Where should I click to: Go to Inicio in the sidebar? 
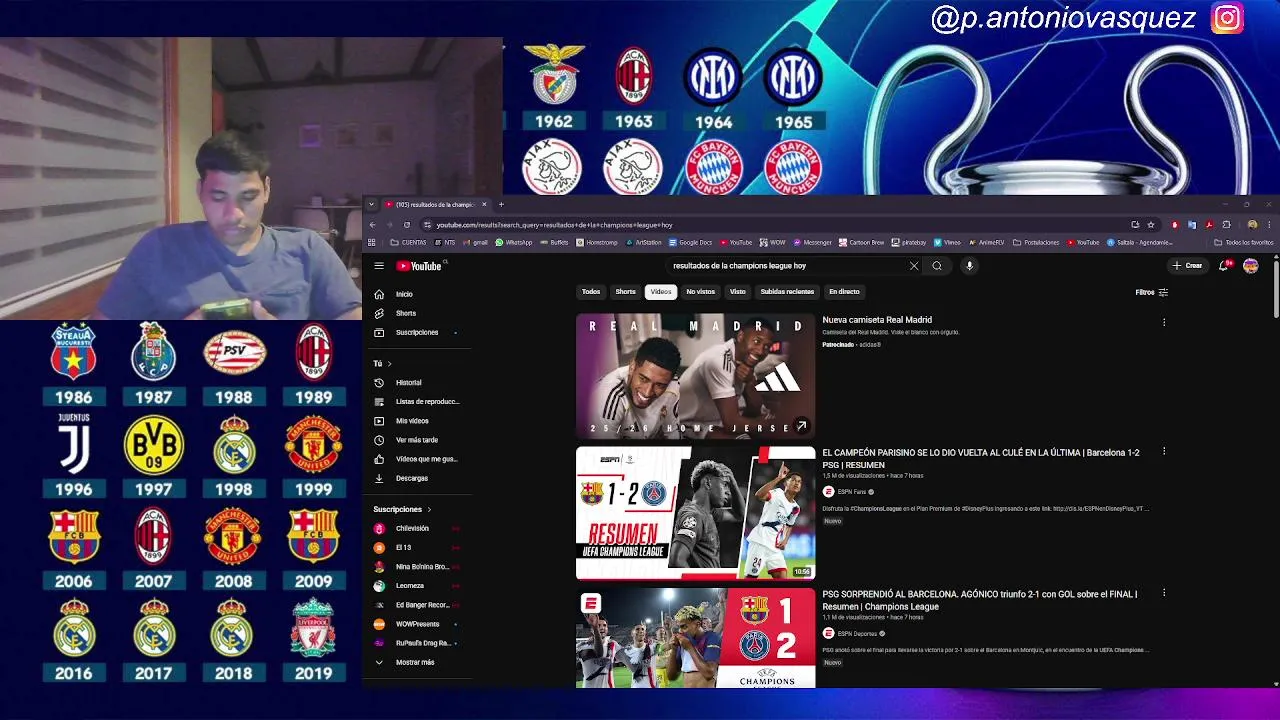coord(404,294)
